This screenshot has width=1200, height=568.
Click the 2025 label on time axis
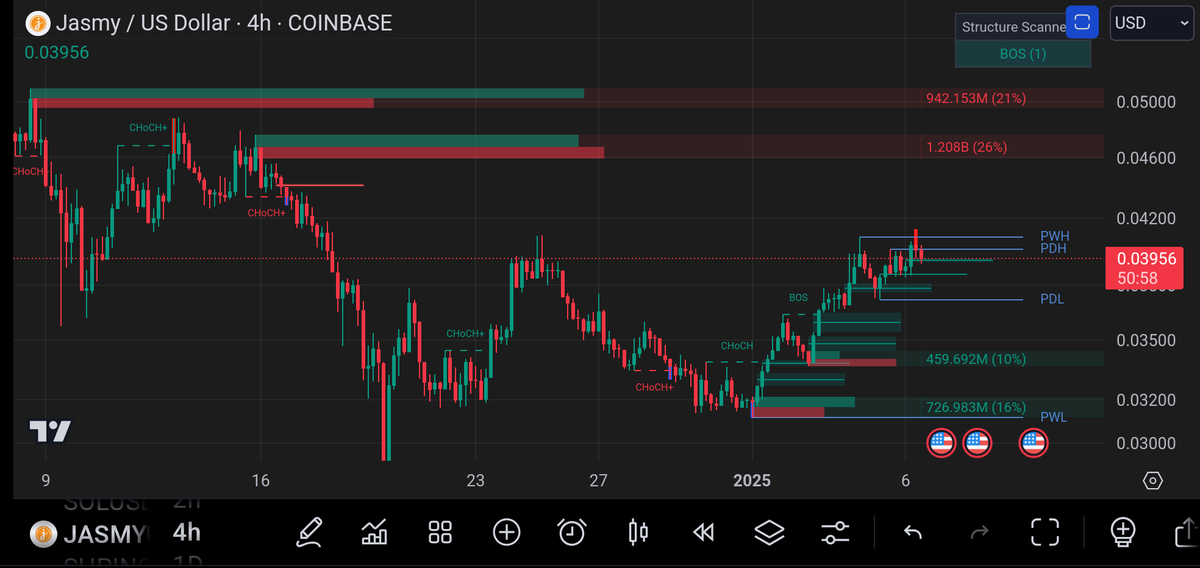click(x=752, y=481)
